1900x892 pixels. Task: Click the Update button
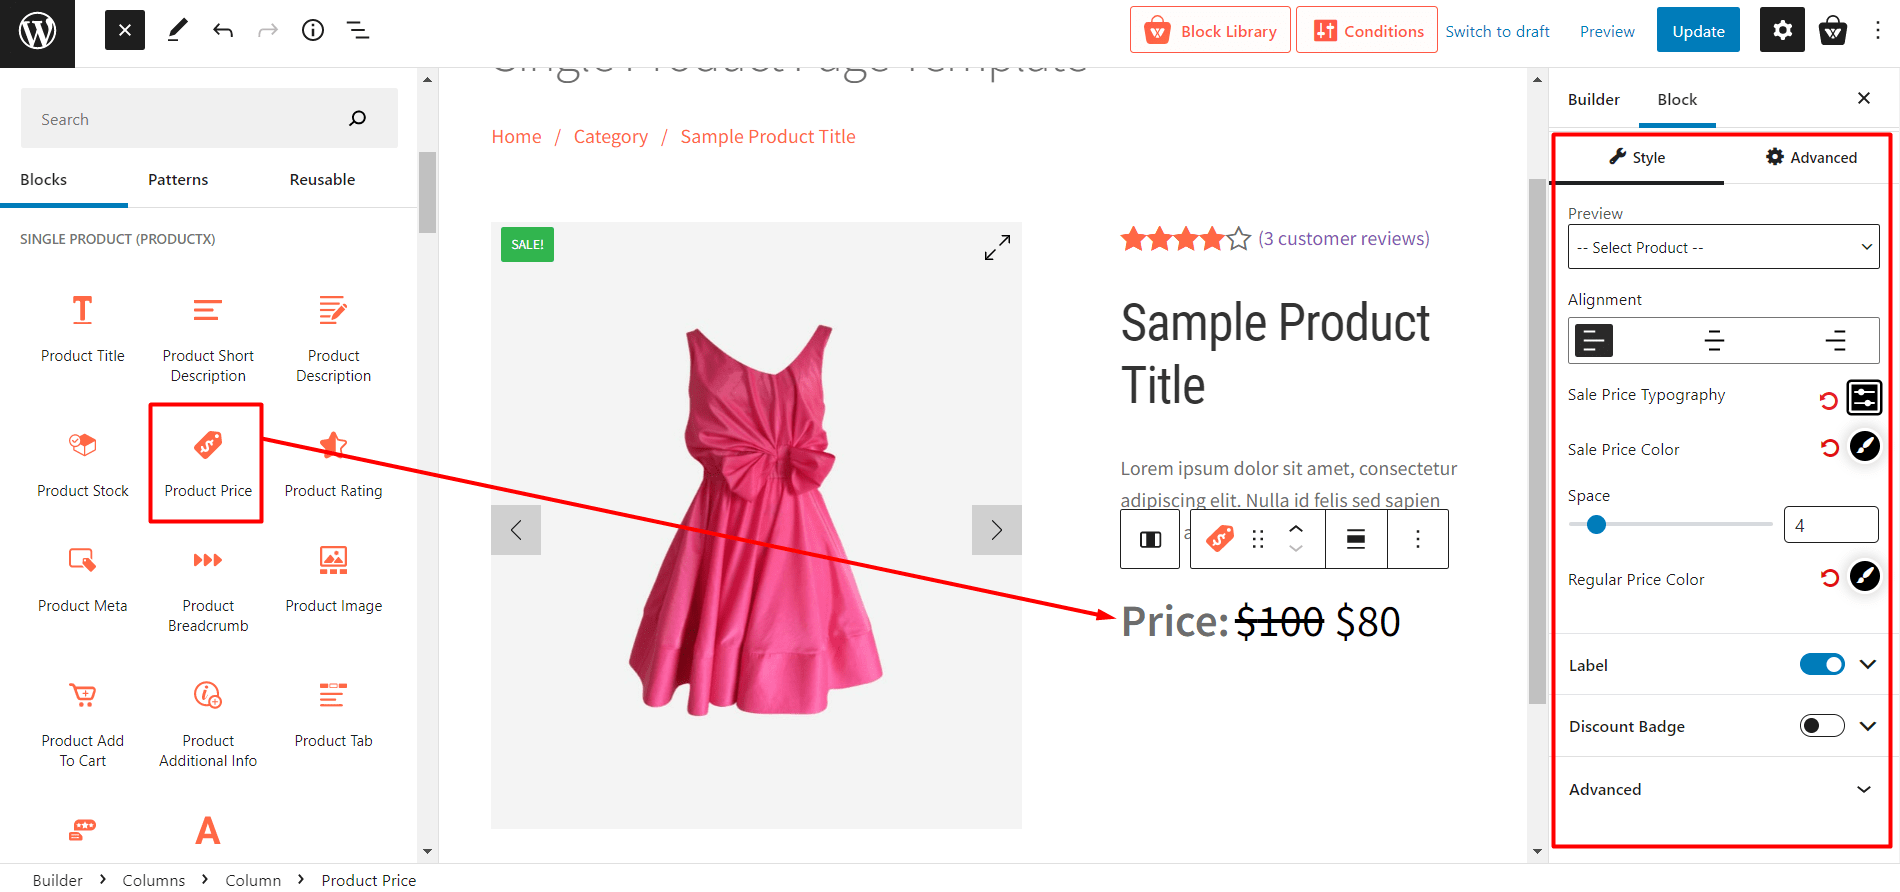click(1697, 30)
